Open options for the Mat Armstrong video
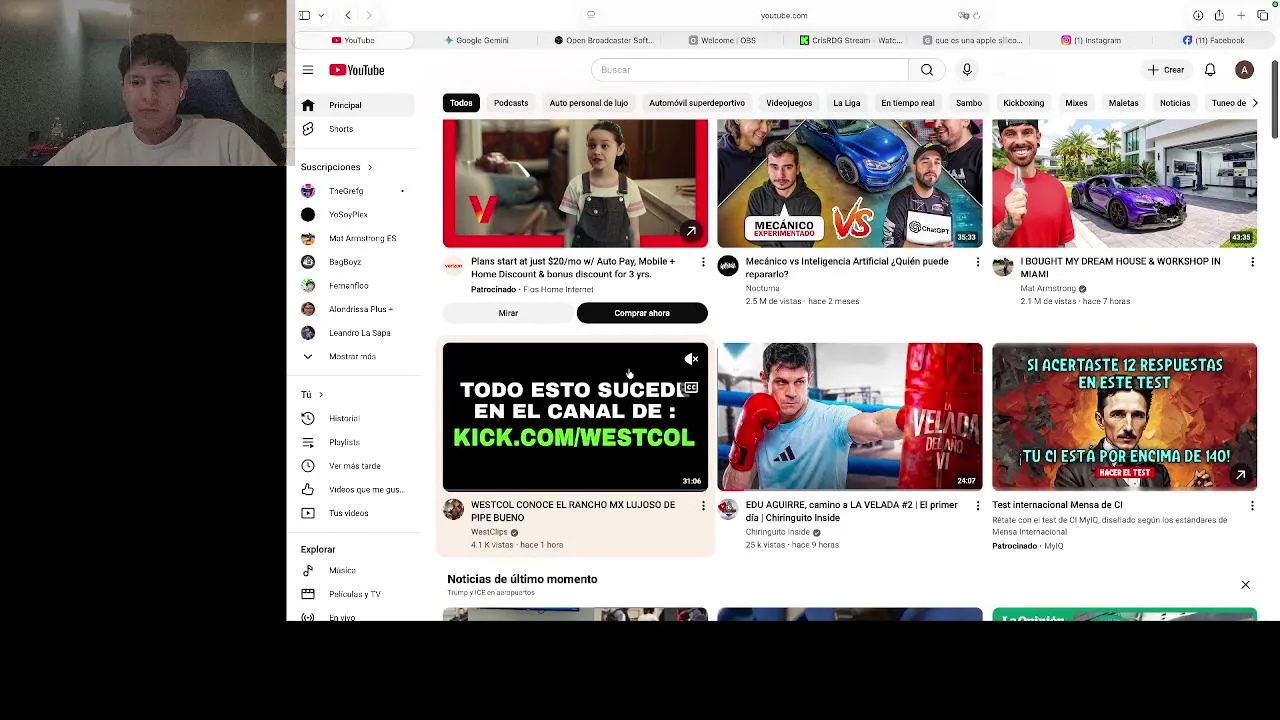Image resolution: width=1280 pixels, height=720 pixels. tap(1252, 262)
